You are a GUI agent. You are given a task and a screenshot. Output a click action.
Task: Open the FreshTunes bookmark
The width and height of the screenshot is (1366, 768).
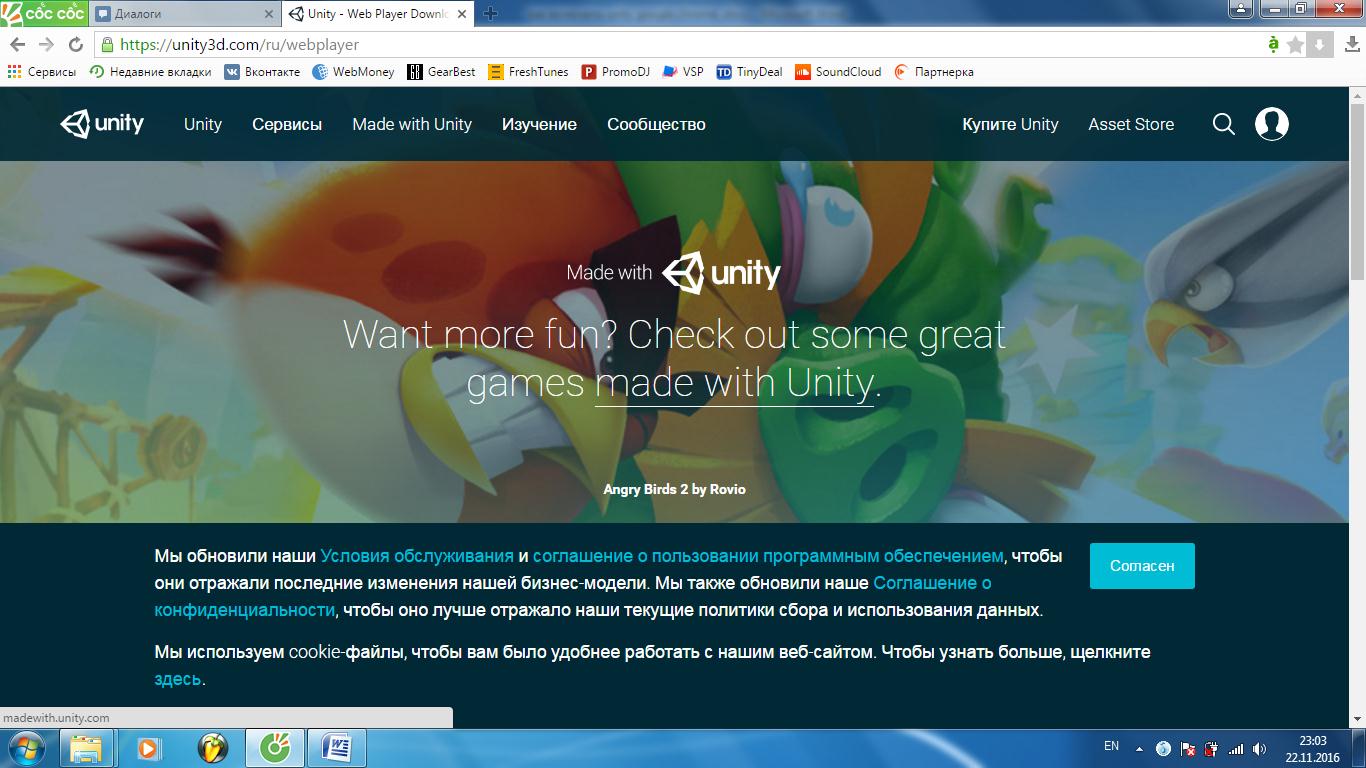tap(528, 72)
